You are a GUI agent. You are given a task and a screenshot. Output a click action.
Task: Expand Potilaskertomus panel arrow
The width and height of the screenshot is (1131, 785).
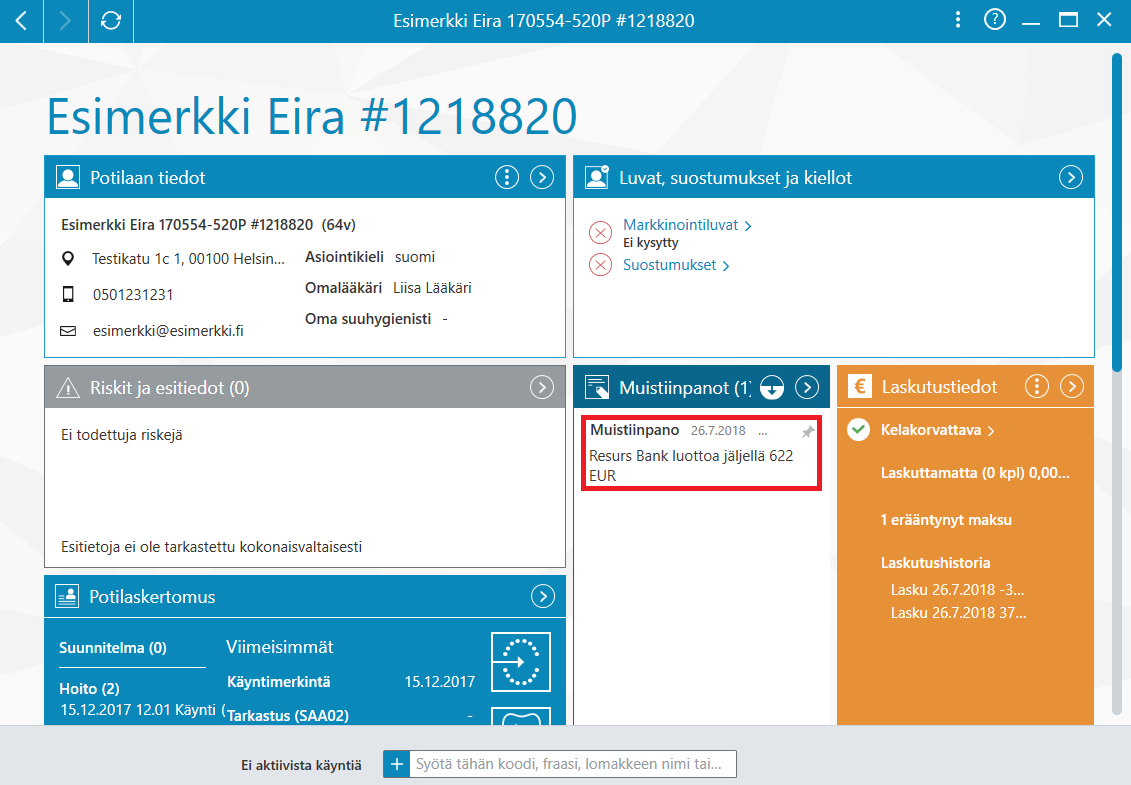click(543, 596)
